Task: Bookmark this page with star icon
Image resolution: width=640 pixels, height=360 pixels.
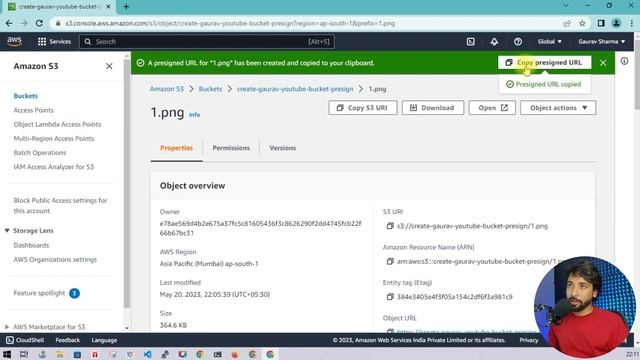Action: [x=582, y=23]
